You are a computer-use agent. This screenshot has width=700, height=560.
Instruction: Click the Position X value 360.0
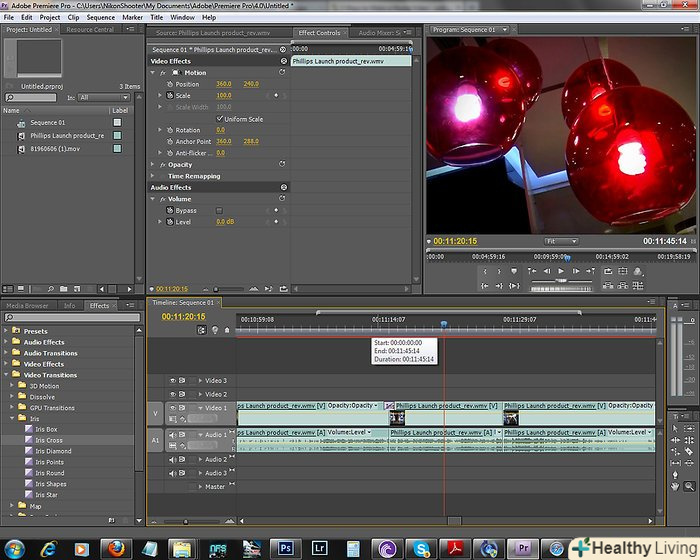223,84
